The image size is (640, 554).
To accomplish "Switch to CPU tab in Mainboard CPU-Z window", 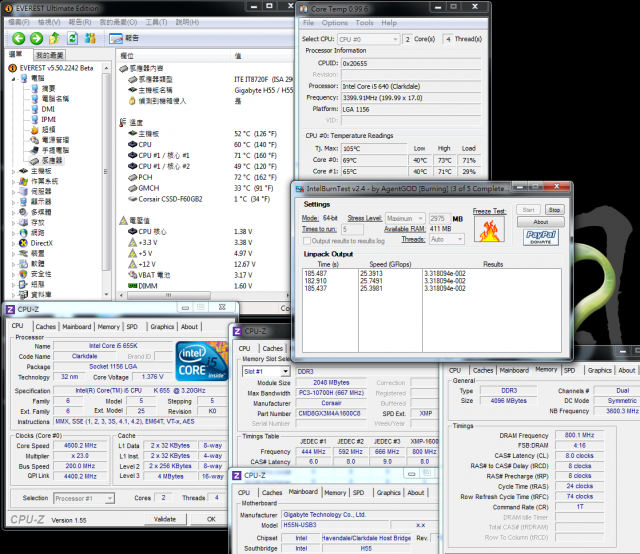I will tap(244, 493).
